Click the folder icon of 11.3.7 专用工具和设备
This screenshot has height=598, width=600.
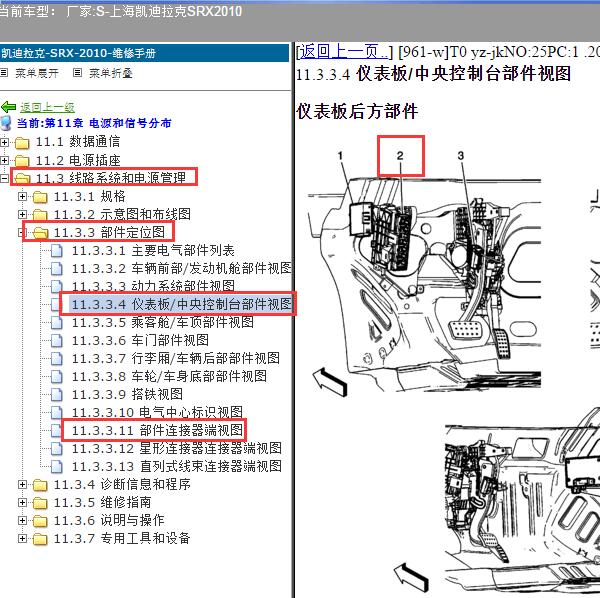[x=40, y=539]
